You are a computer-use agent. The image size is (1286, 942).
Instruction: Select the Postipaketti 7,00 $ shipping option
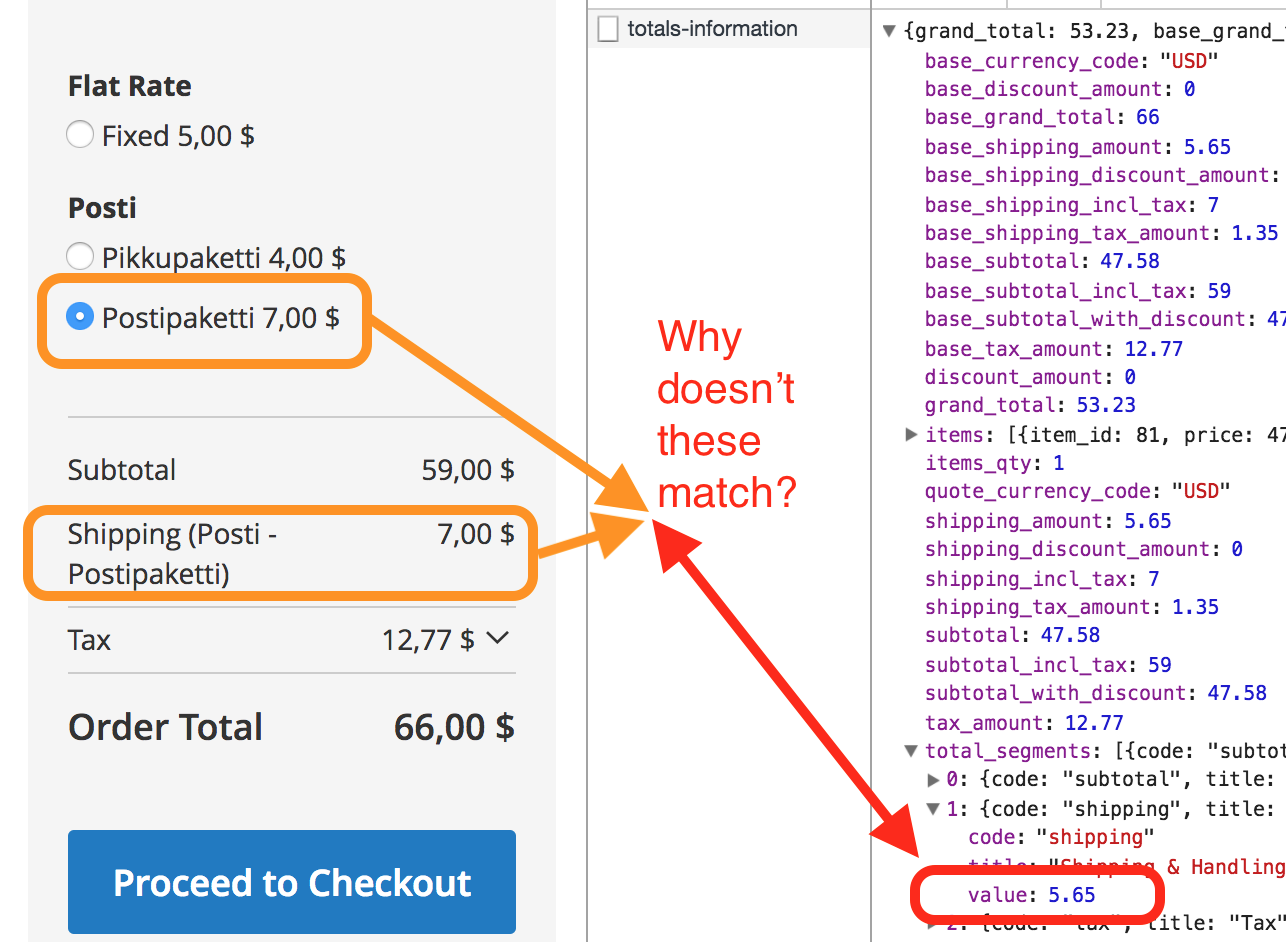click(x=80, y=317)
